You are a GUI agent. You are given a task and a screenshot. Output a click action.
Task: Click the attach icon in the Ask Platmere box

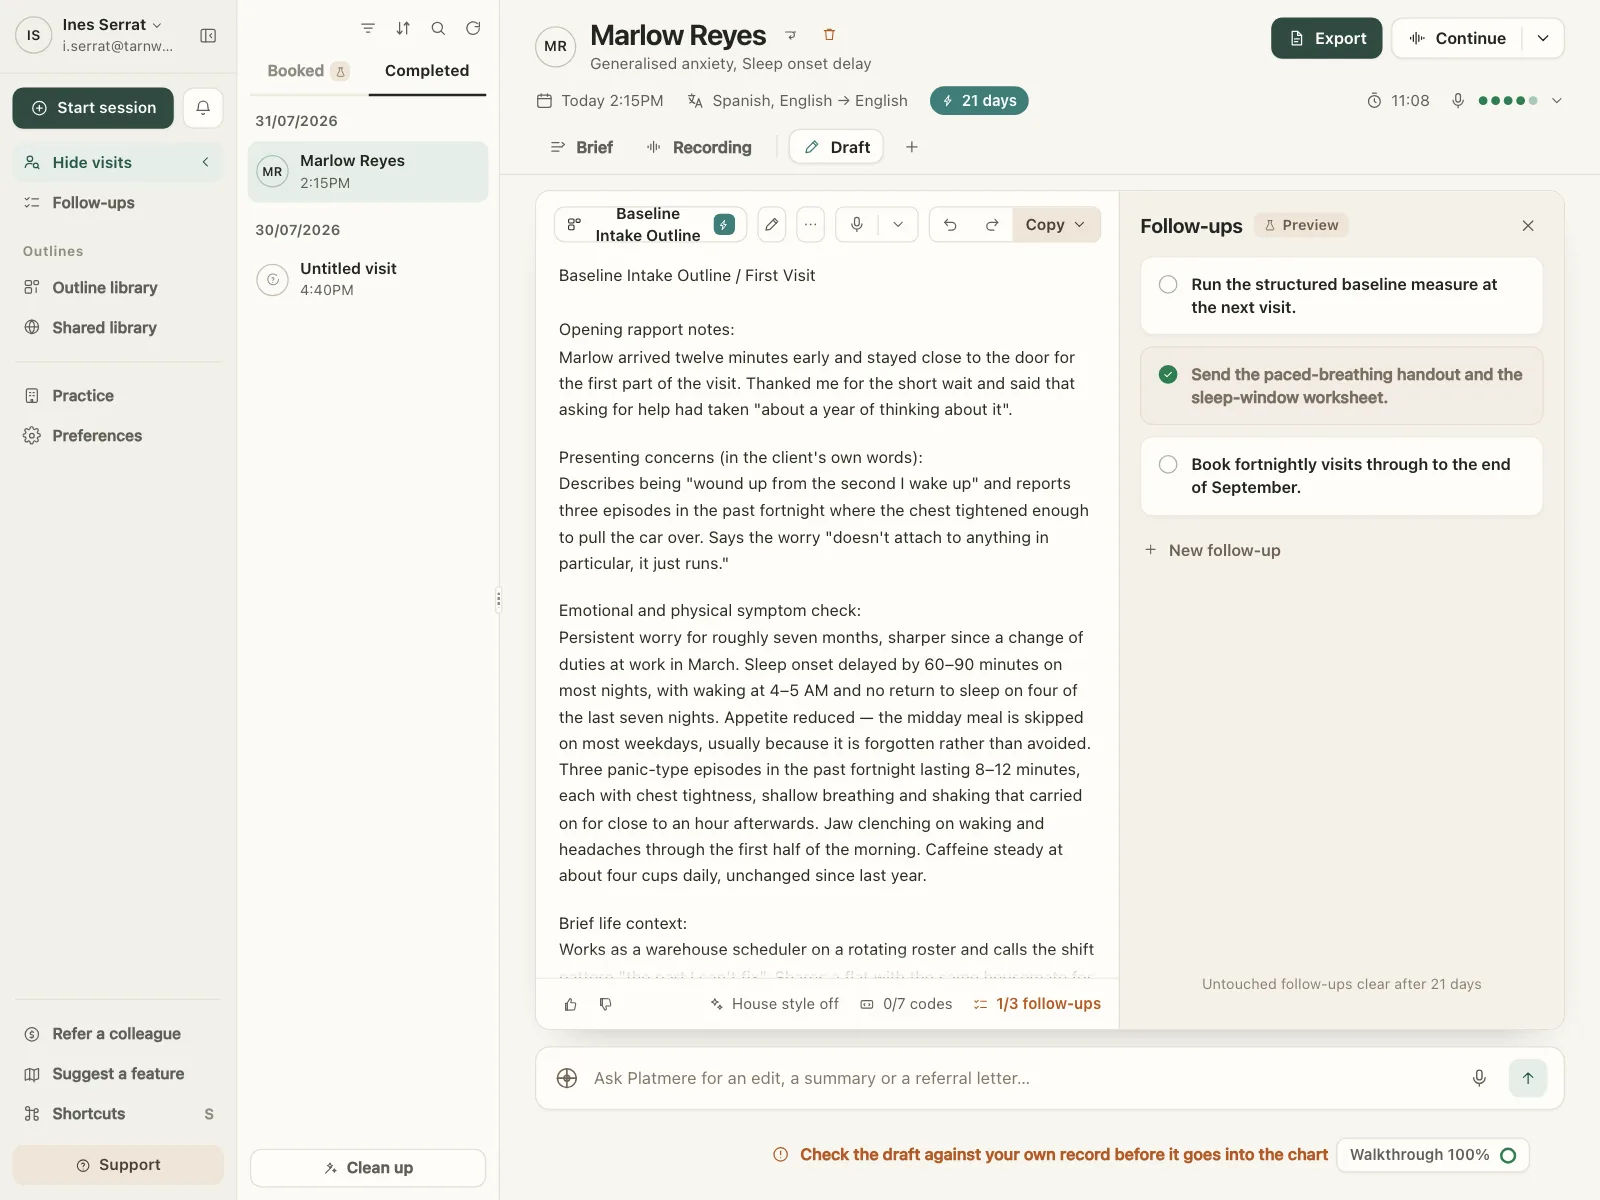tap(567, 1078)
